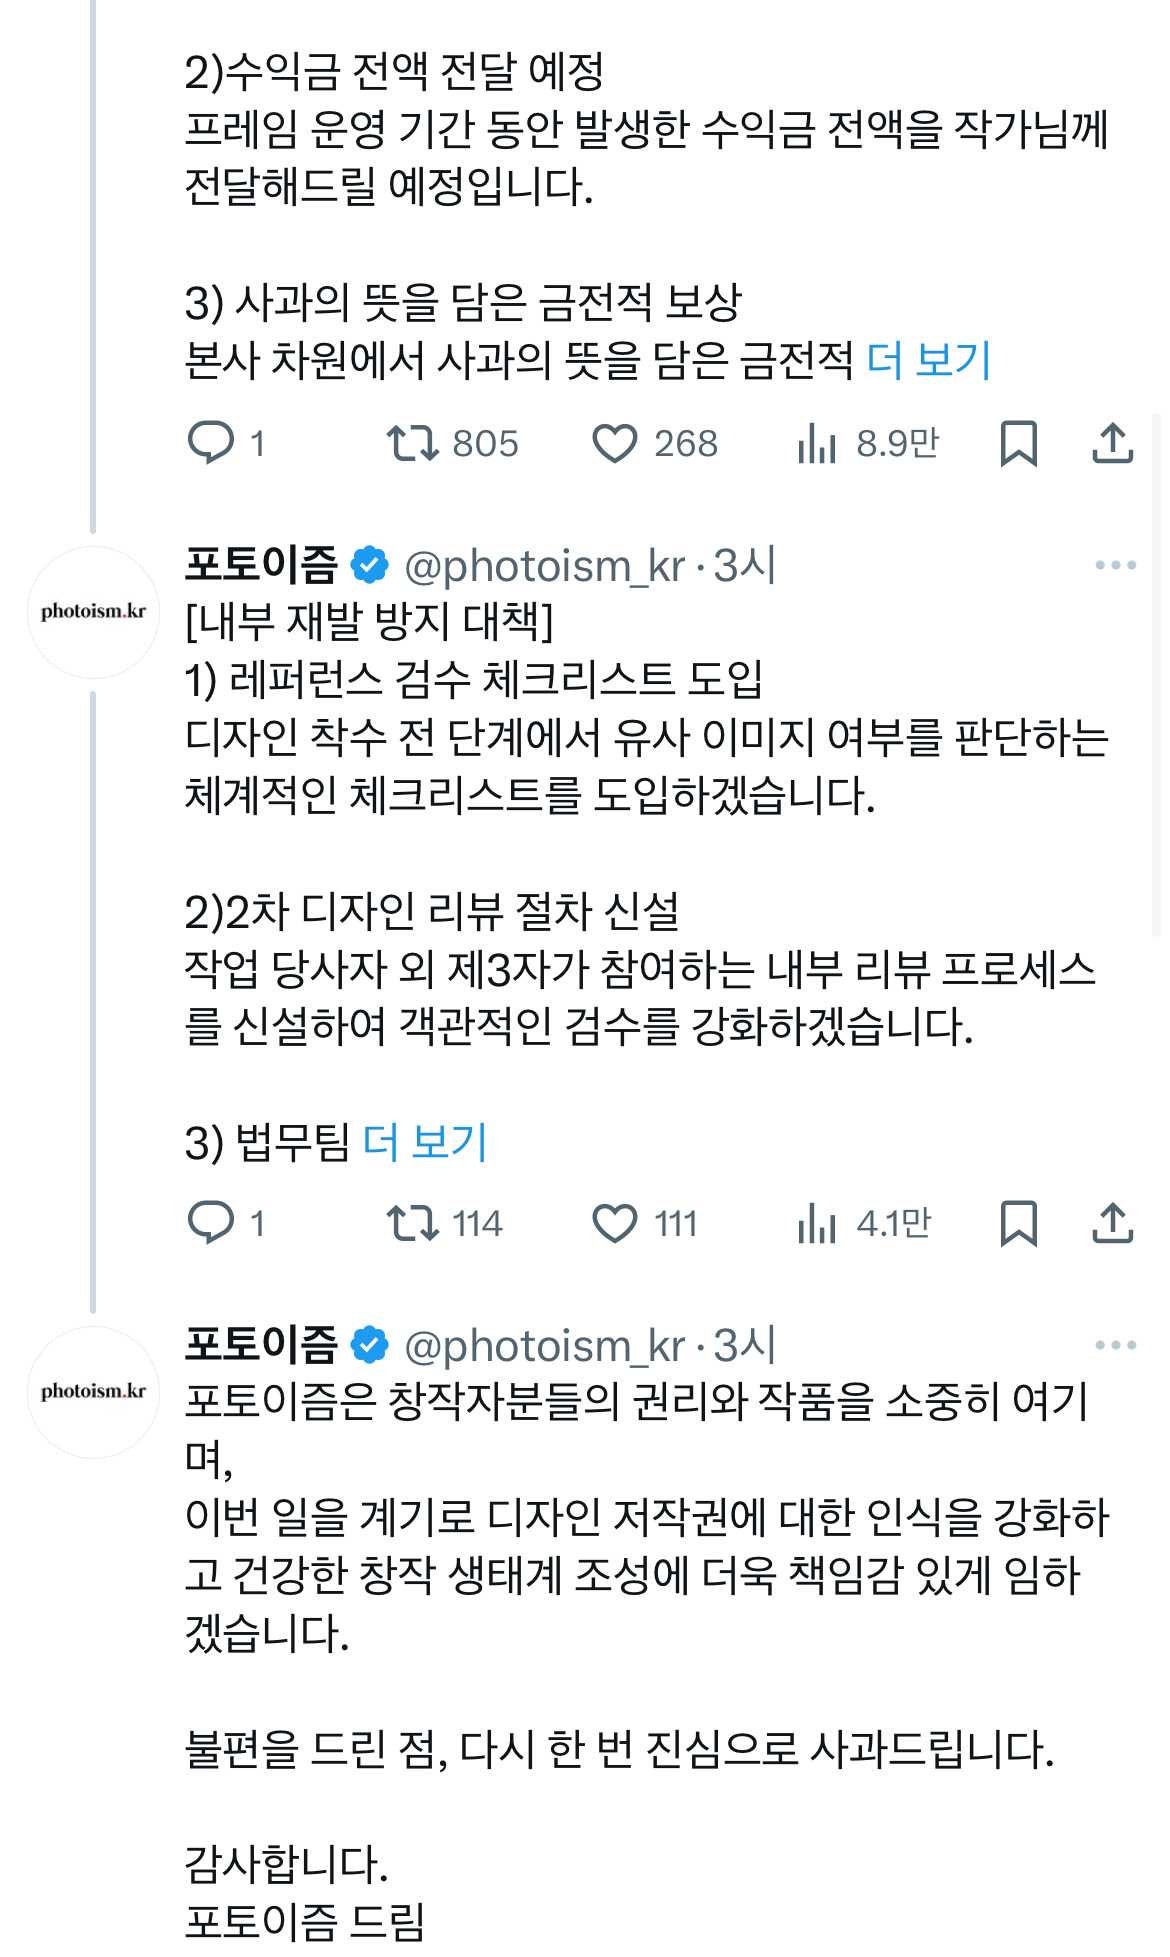Like the tweet with 268 likes

[615, 443]
